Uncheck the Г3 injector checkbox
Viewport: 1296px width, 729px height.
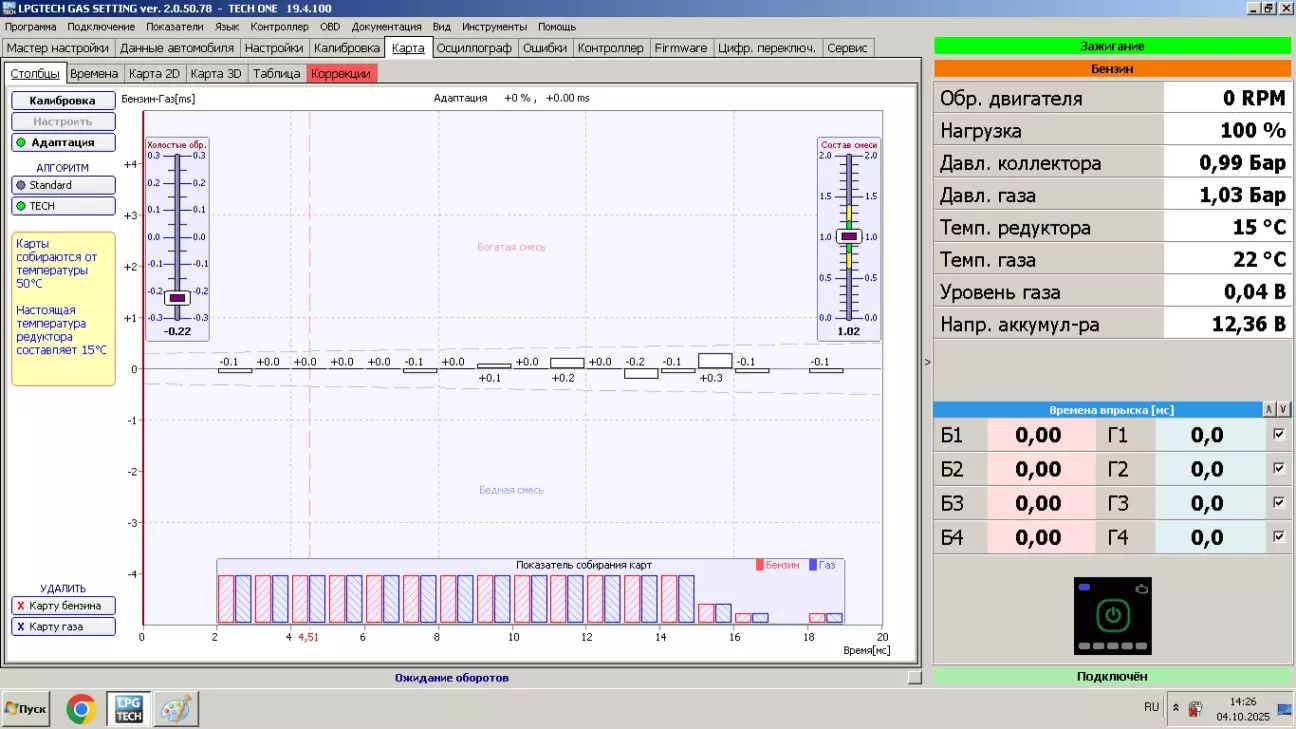tap(1278, 503)
